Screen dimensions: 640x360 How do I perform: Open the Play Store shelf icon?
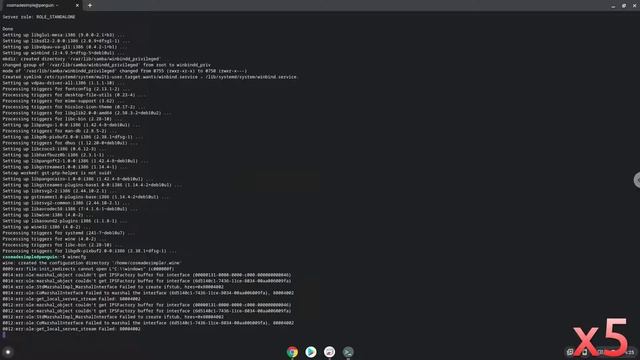[x=311, y=352]
